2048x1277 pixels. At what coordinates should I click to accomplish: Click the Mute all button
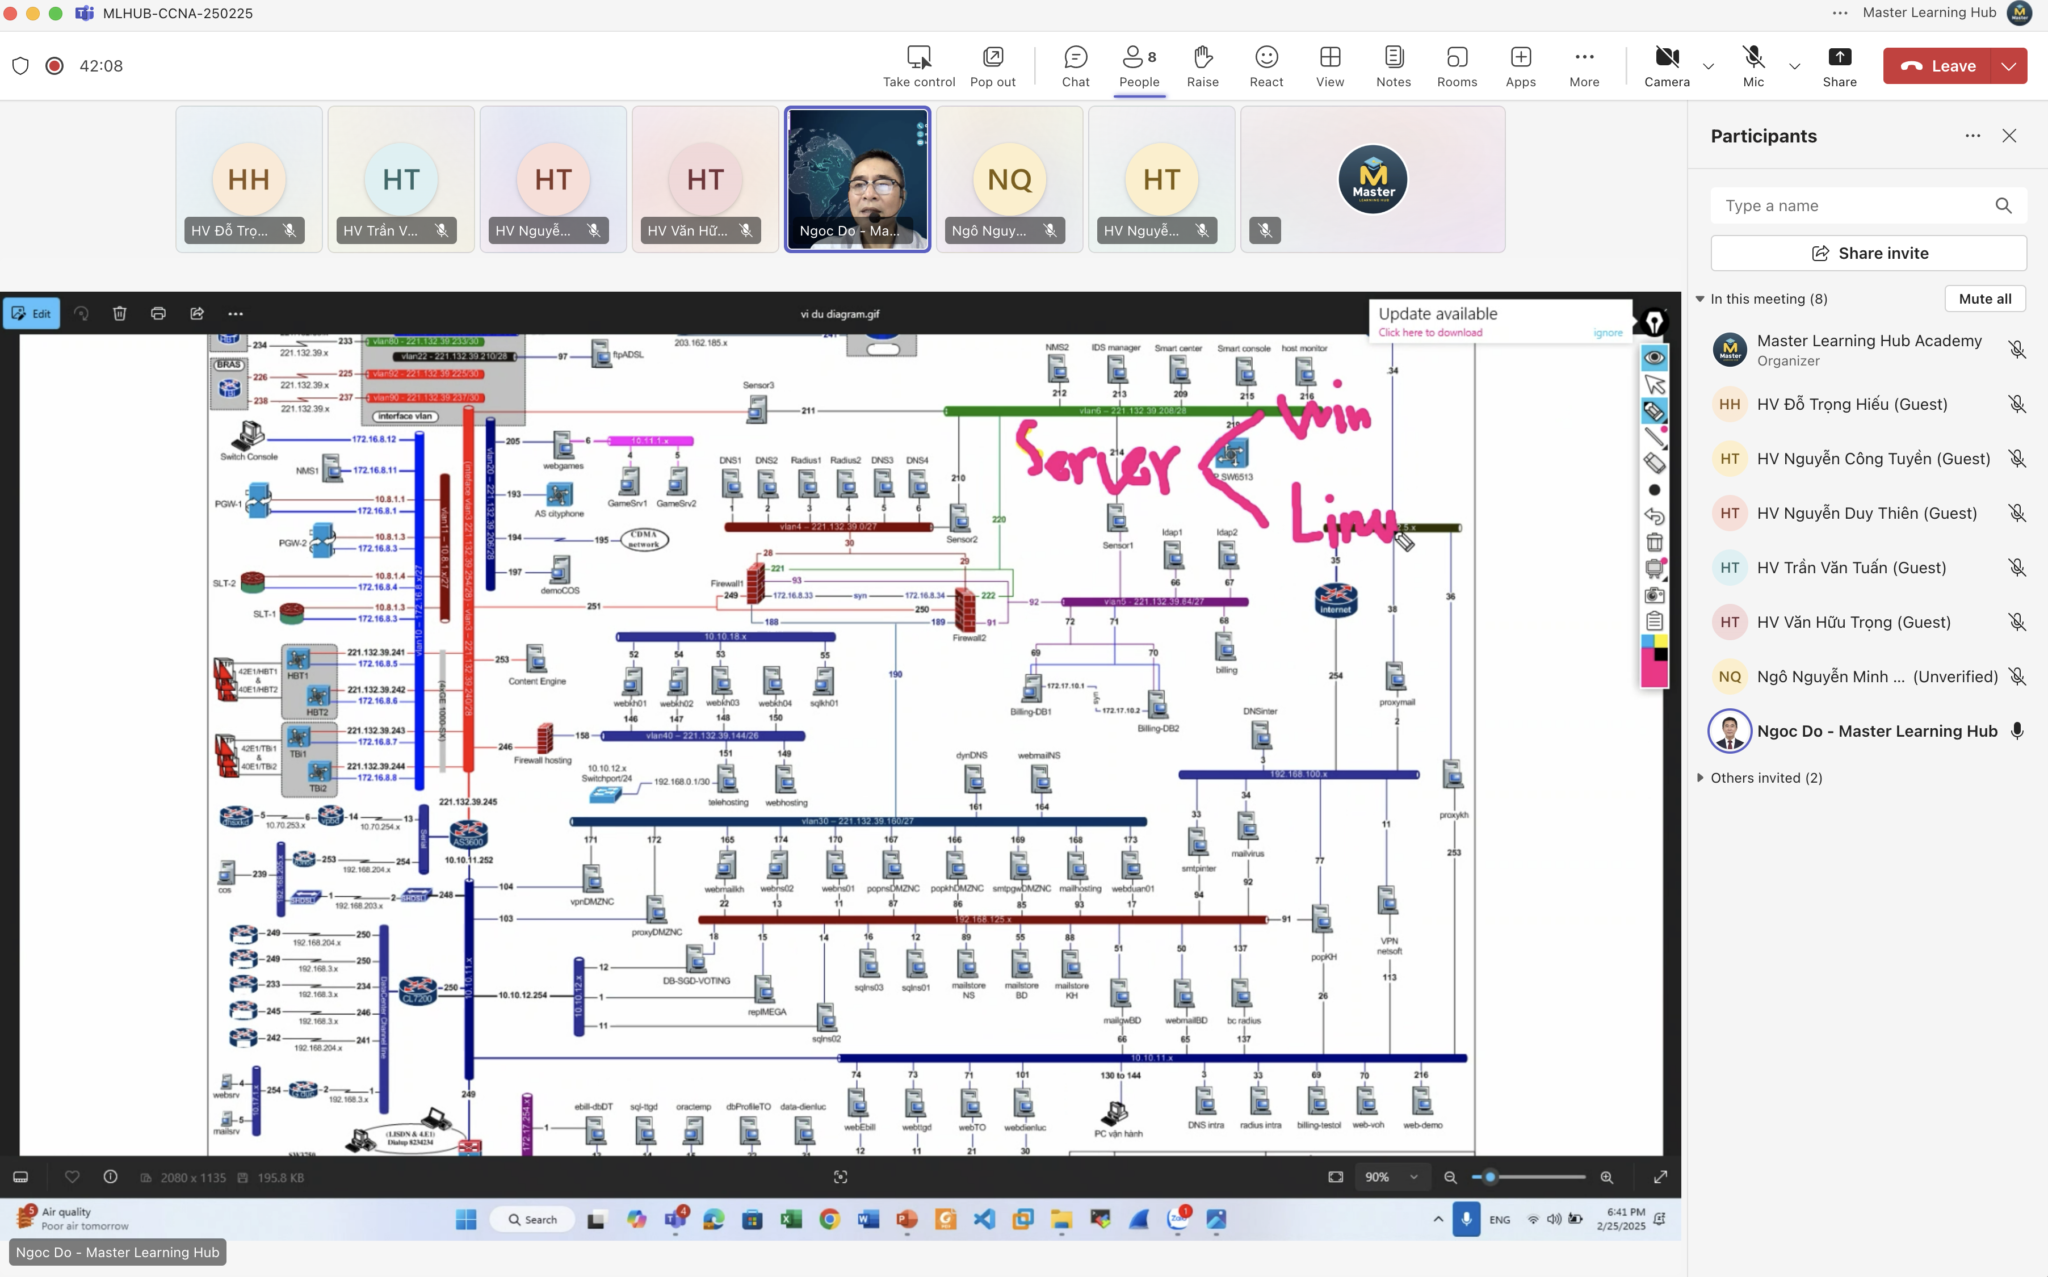tap(1983, 298)
